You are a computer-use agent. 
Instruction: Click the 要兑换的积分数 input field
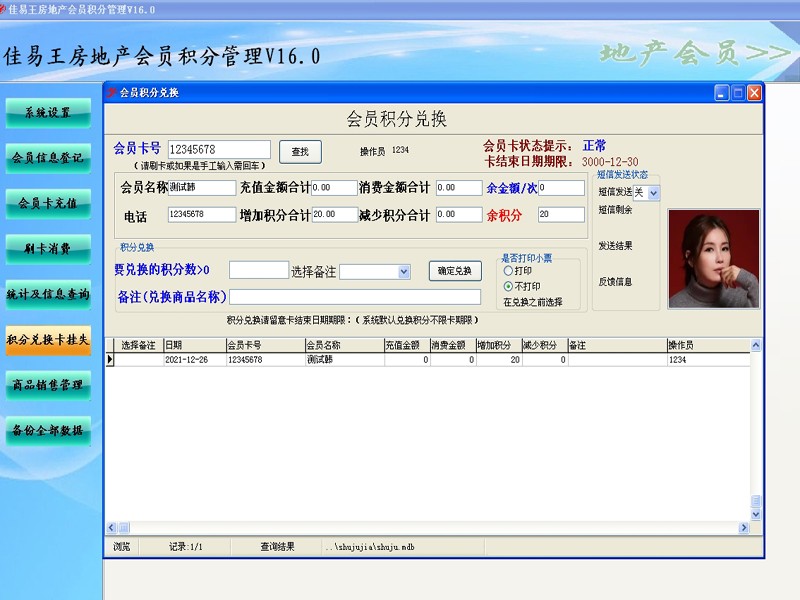coord(259,270)
